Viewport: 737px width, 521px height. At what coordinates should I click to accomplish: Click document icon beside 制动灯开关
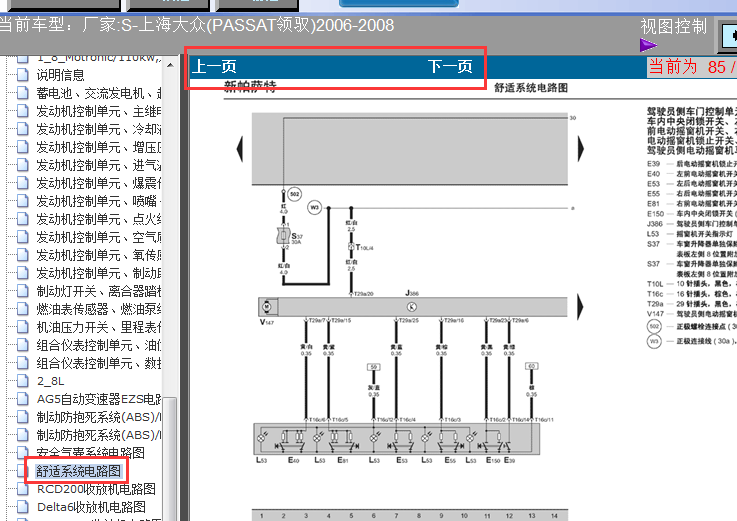point(23,291)
